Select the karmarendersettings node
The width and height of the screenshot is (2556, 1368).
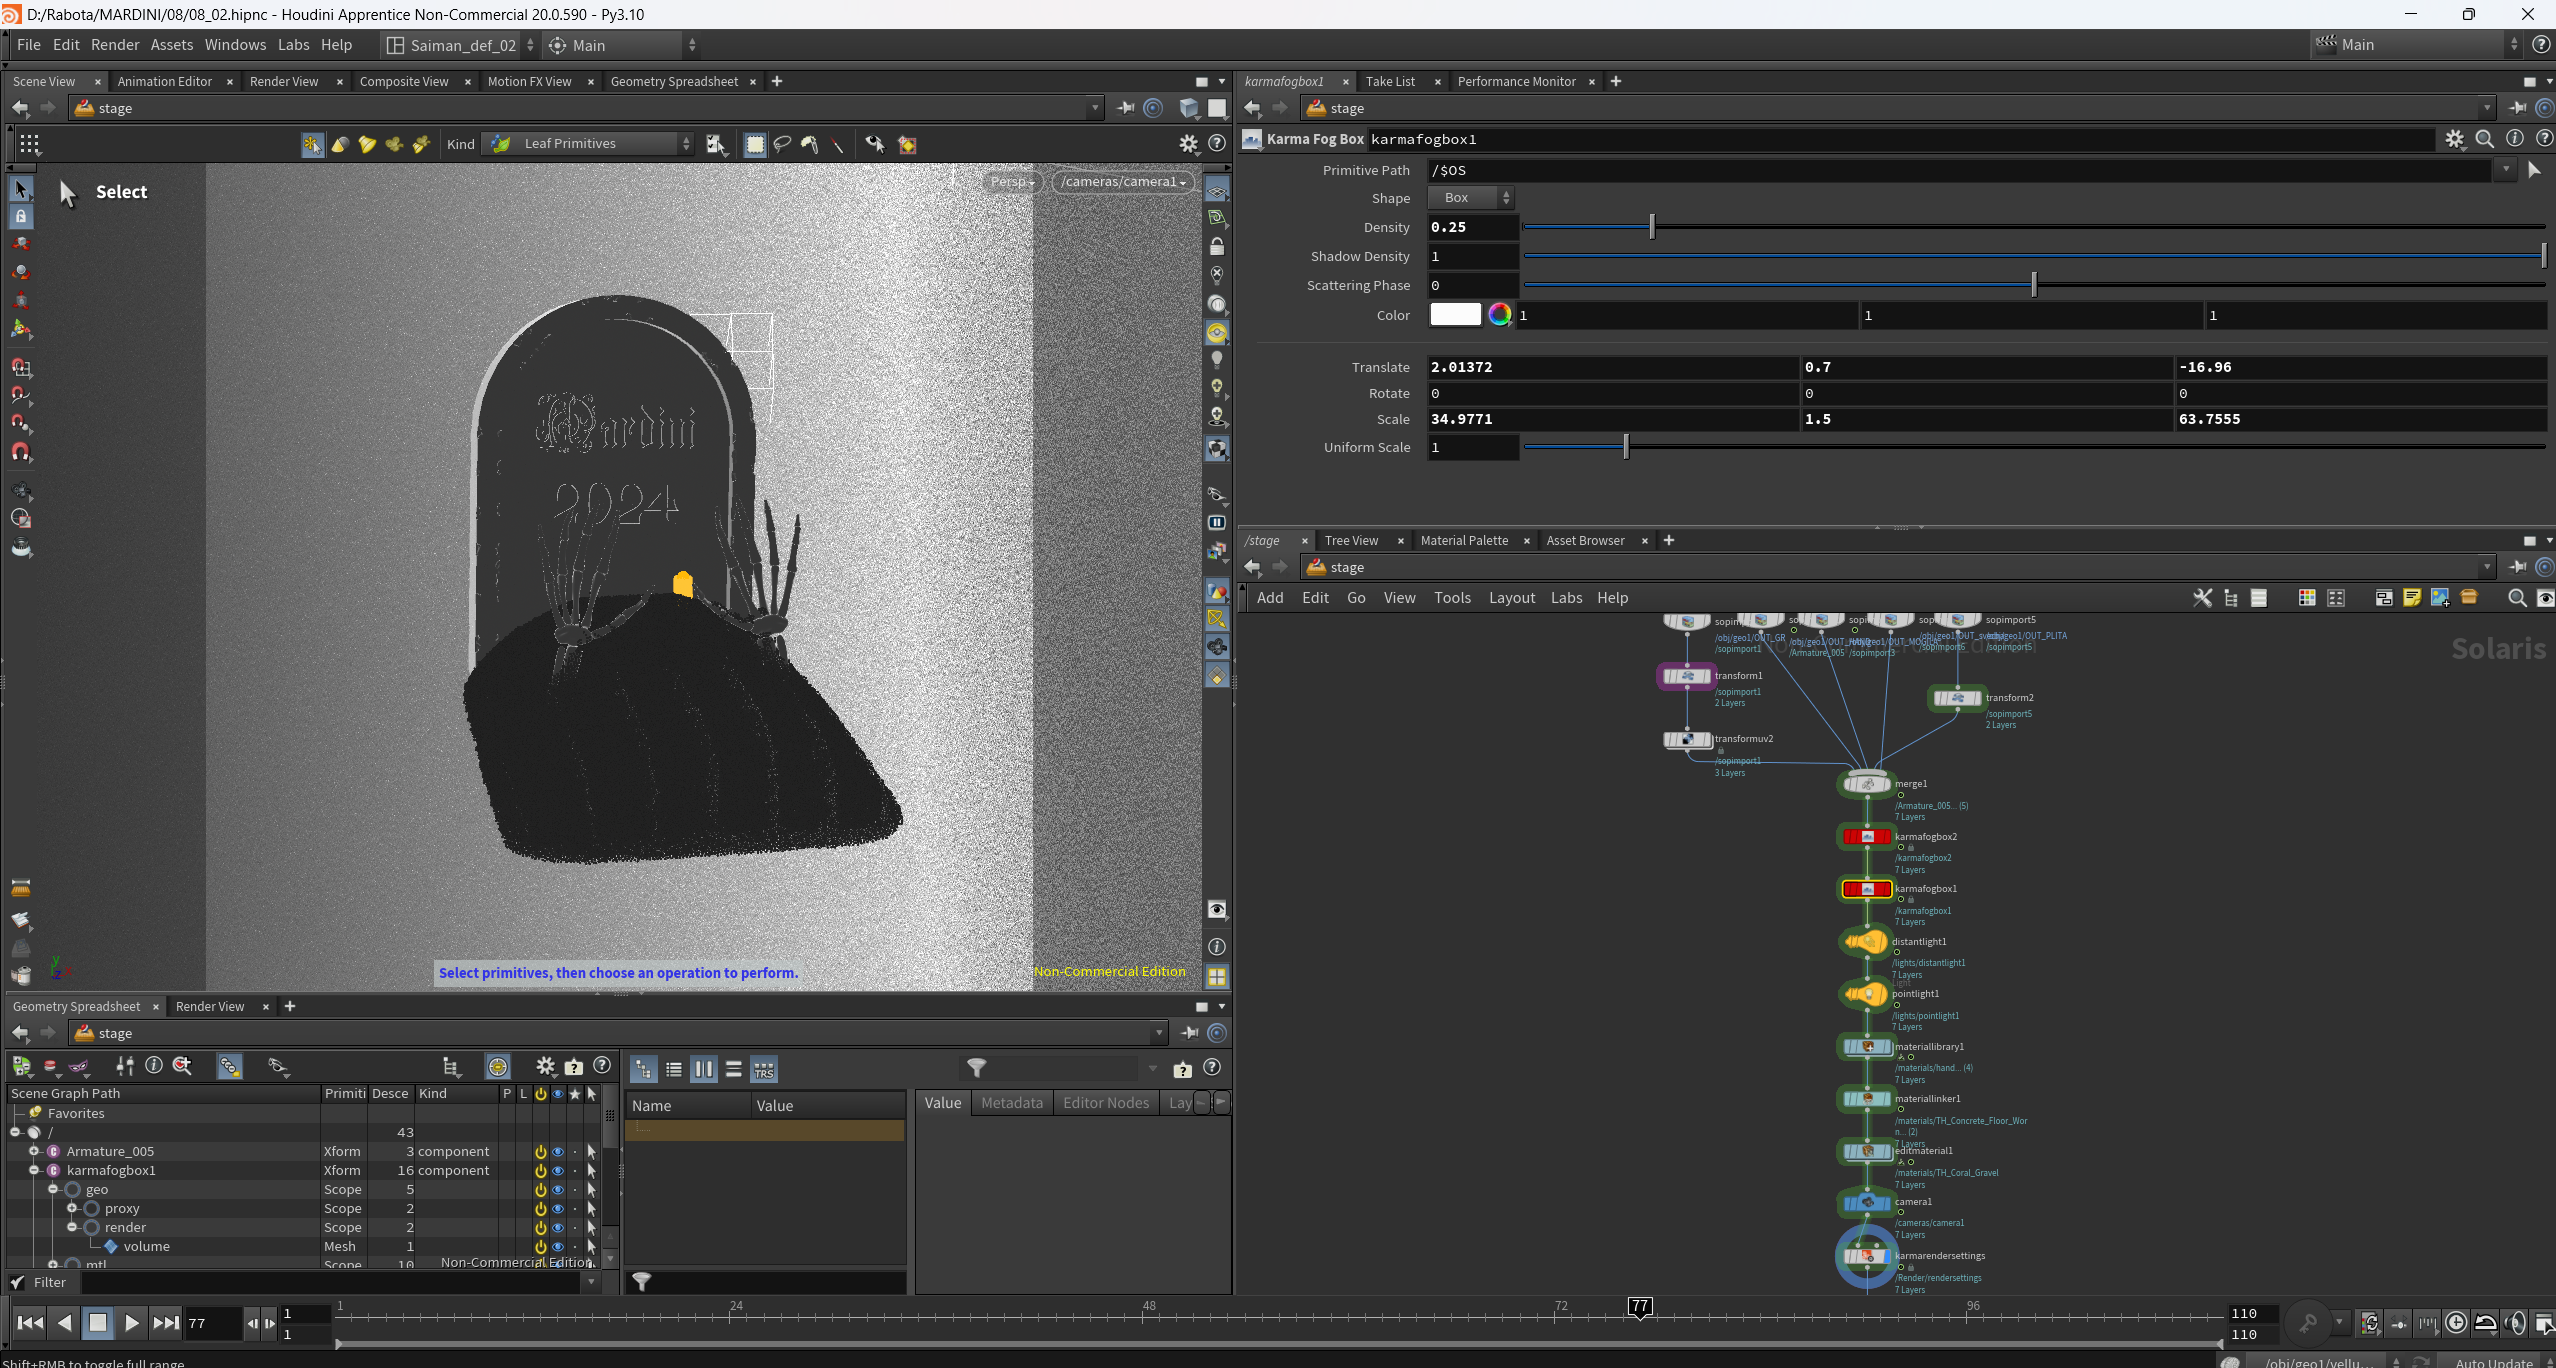coord(1866,1256)
